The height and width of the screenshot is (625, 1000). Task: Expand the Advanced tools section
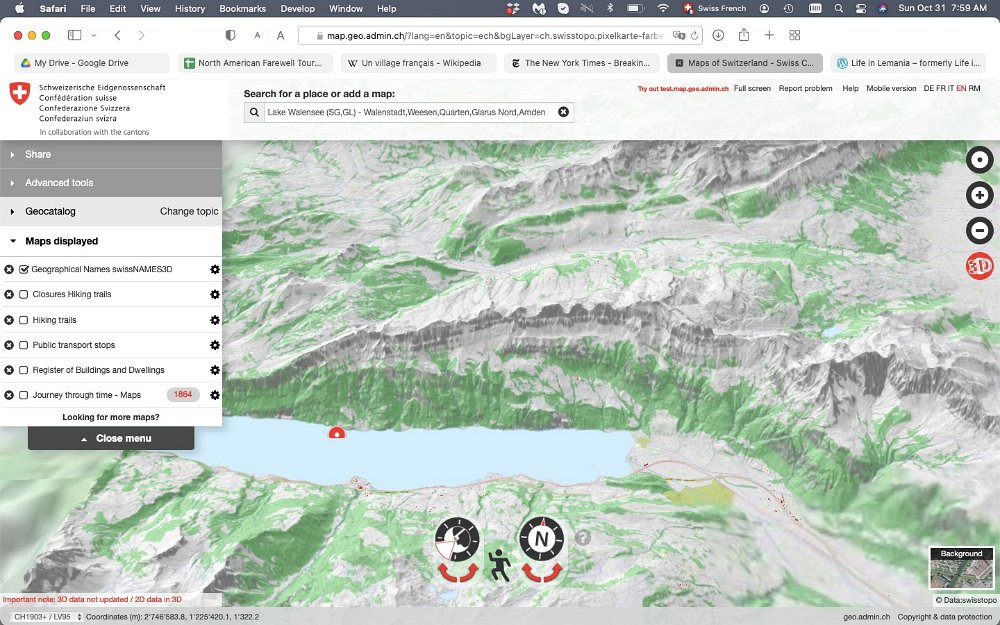[59, 183]
